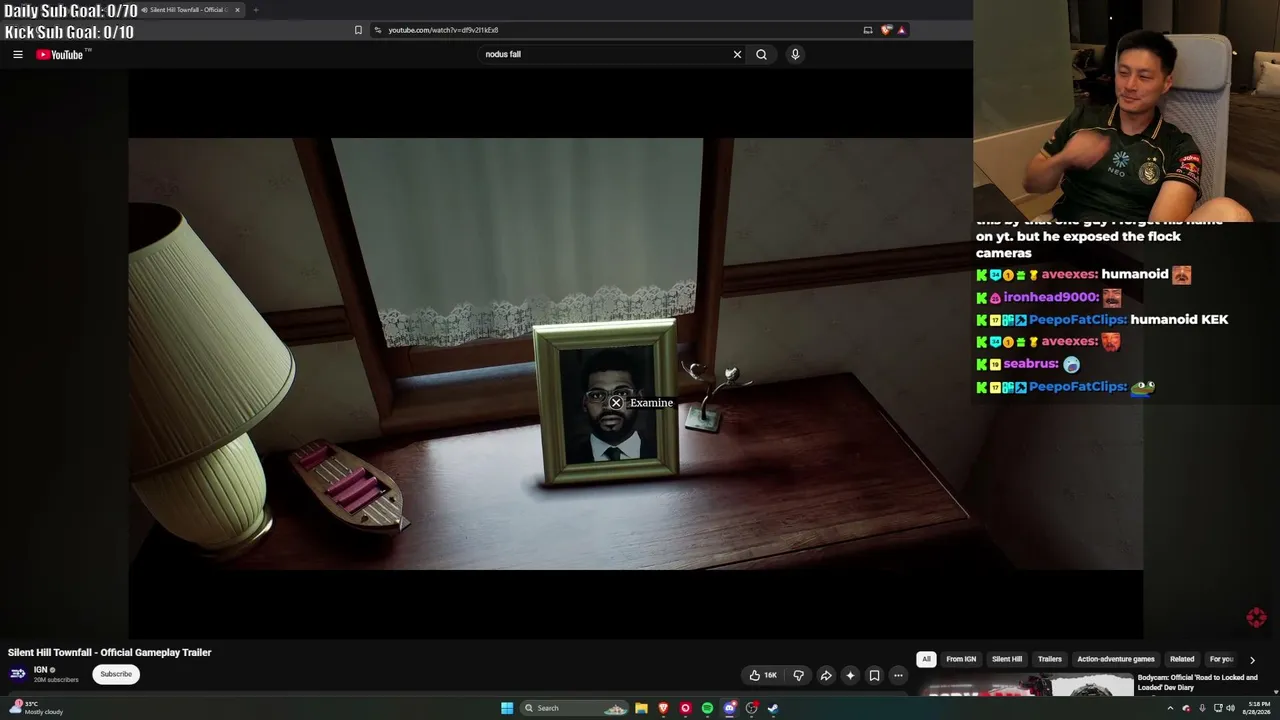Subscribe to the IGN channel
The image size is (1280, 720).
pyautogui.click(x=116, y=674)
